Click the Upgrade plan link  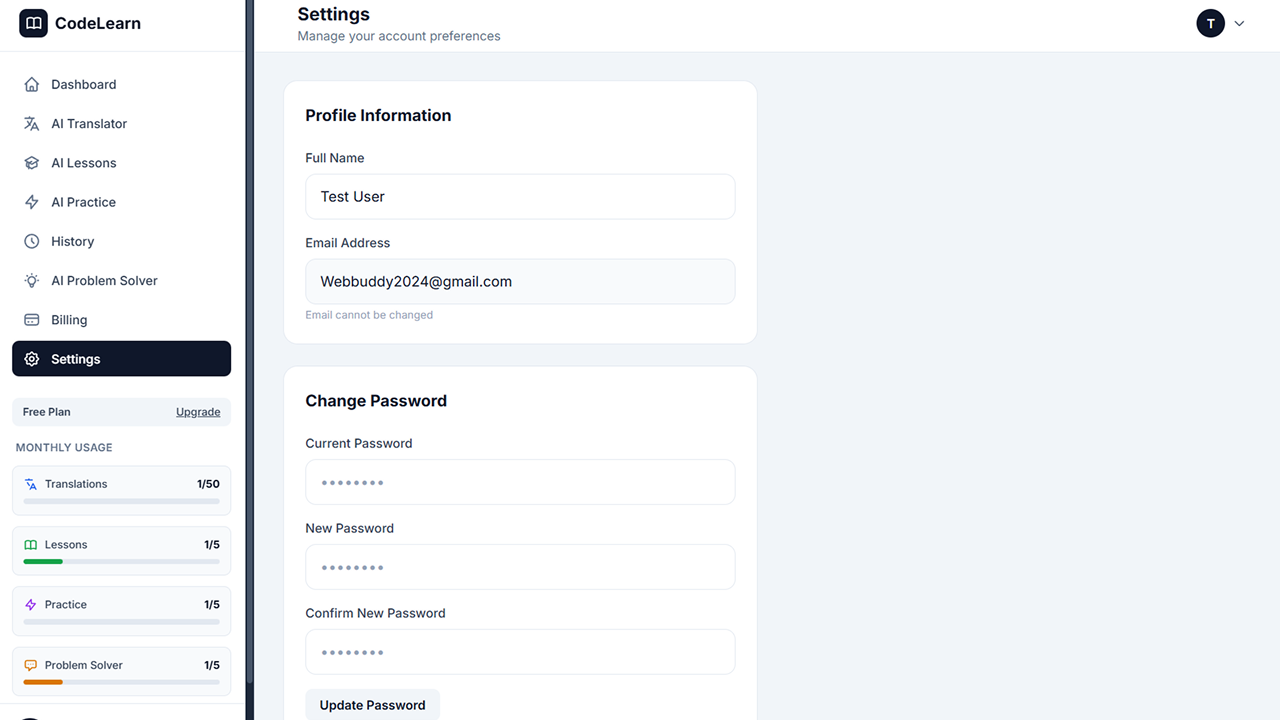click(198, 412)
